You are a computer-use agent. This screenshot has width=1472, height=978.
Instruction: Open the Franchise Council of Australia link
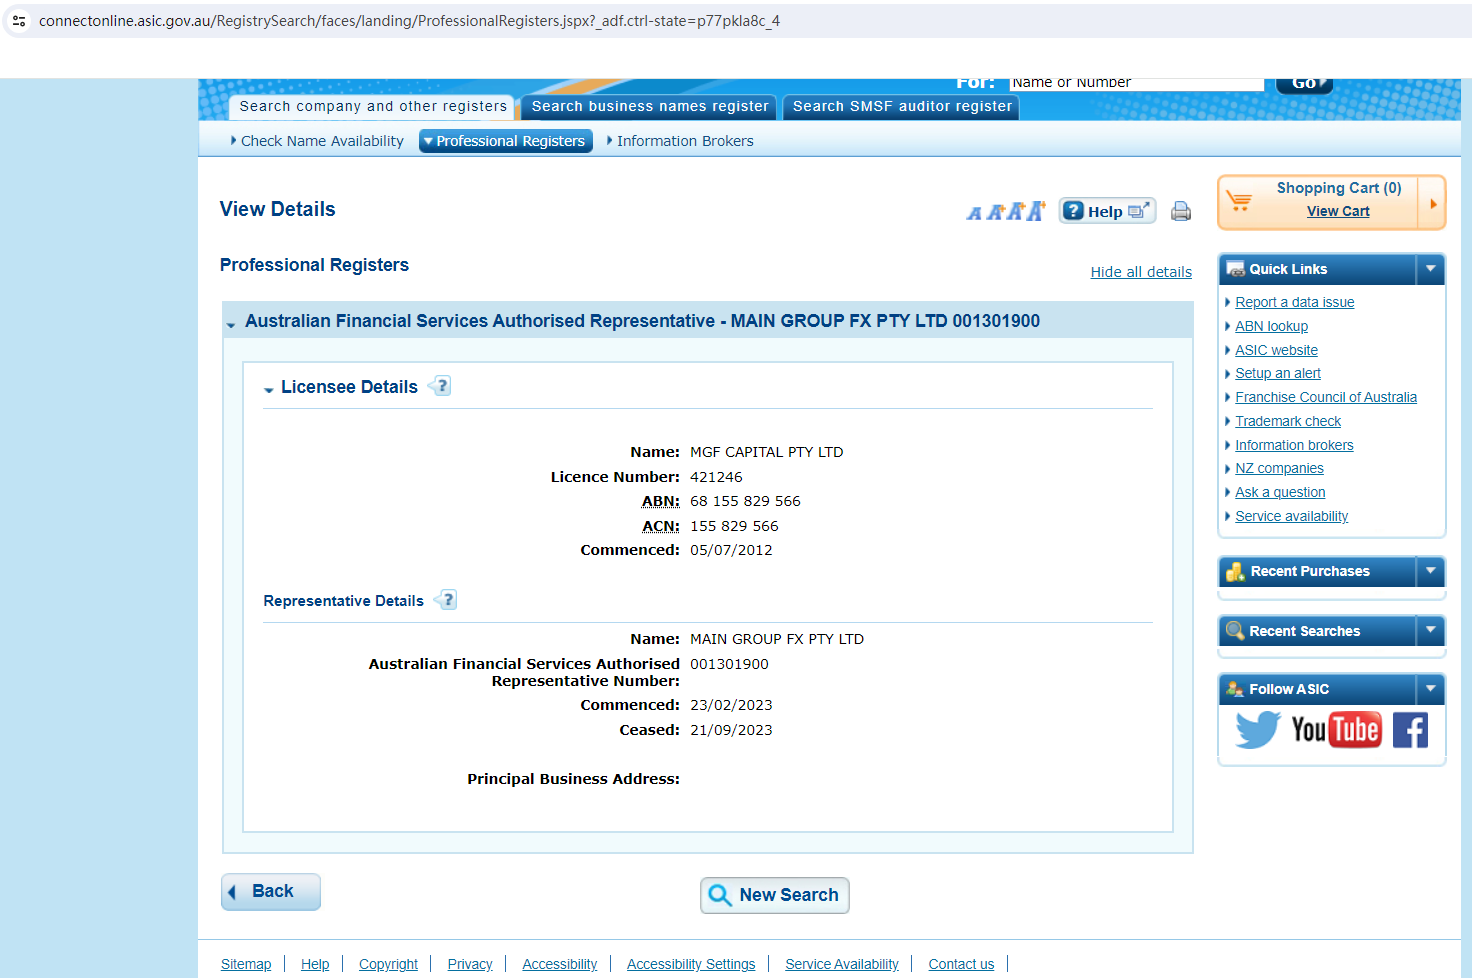pyautogui.click(x=1326, y=397)
